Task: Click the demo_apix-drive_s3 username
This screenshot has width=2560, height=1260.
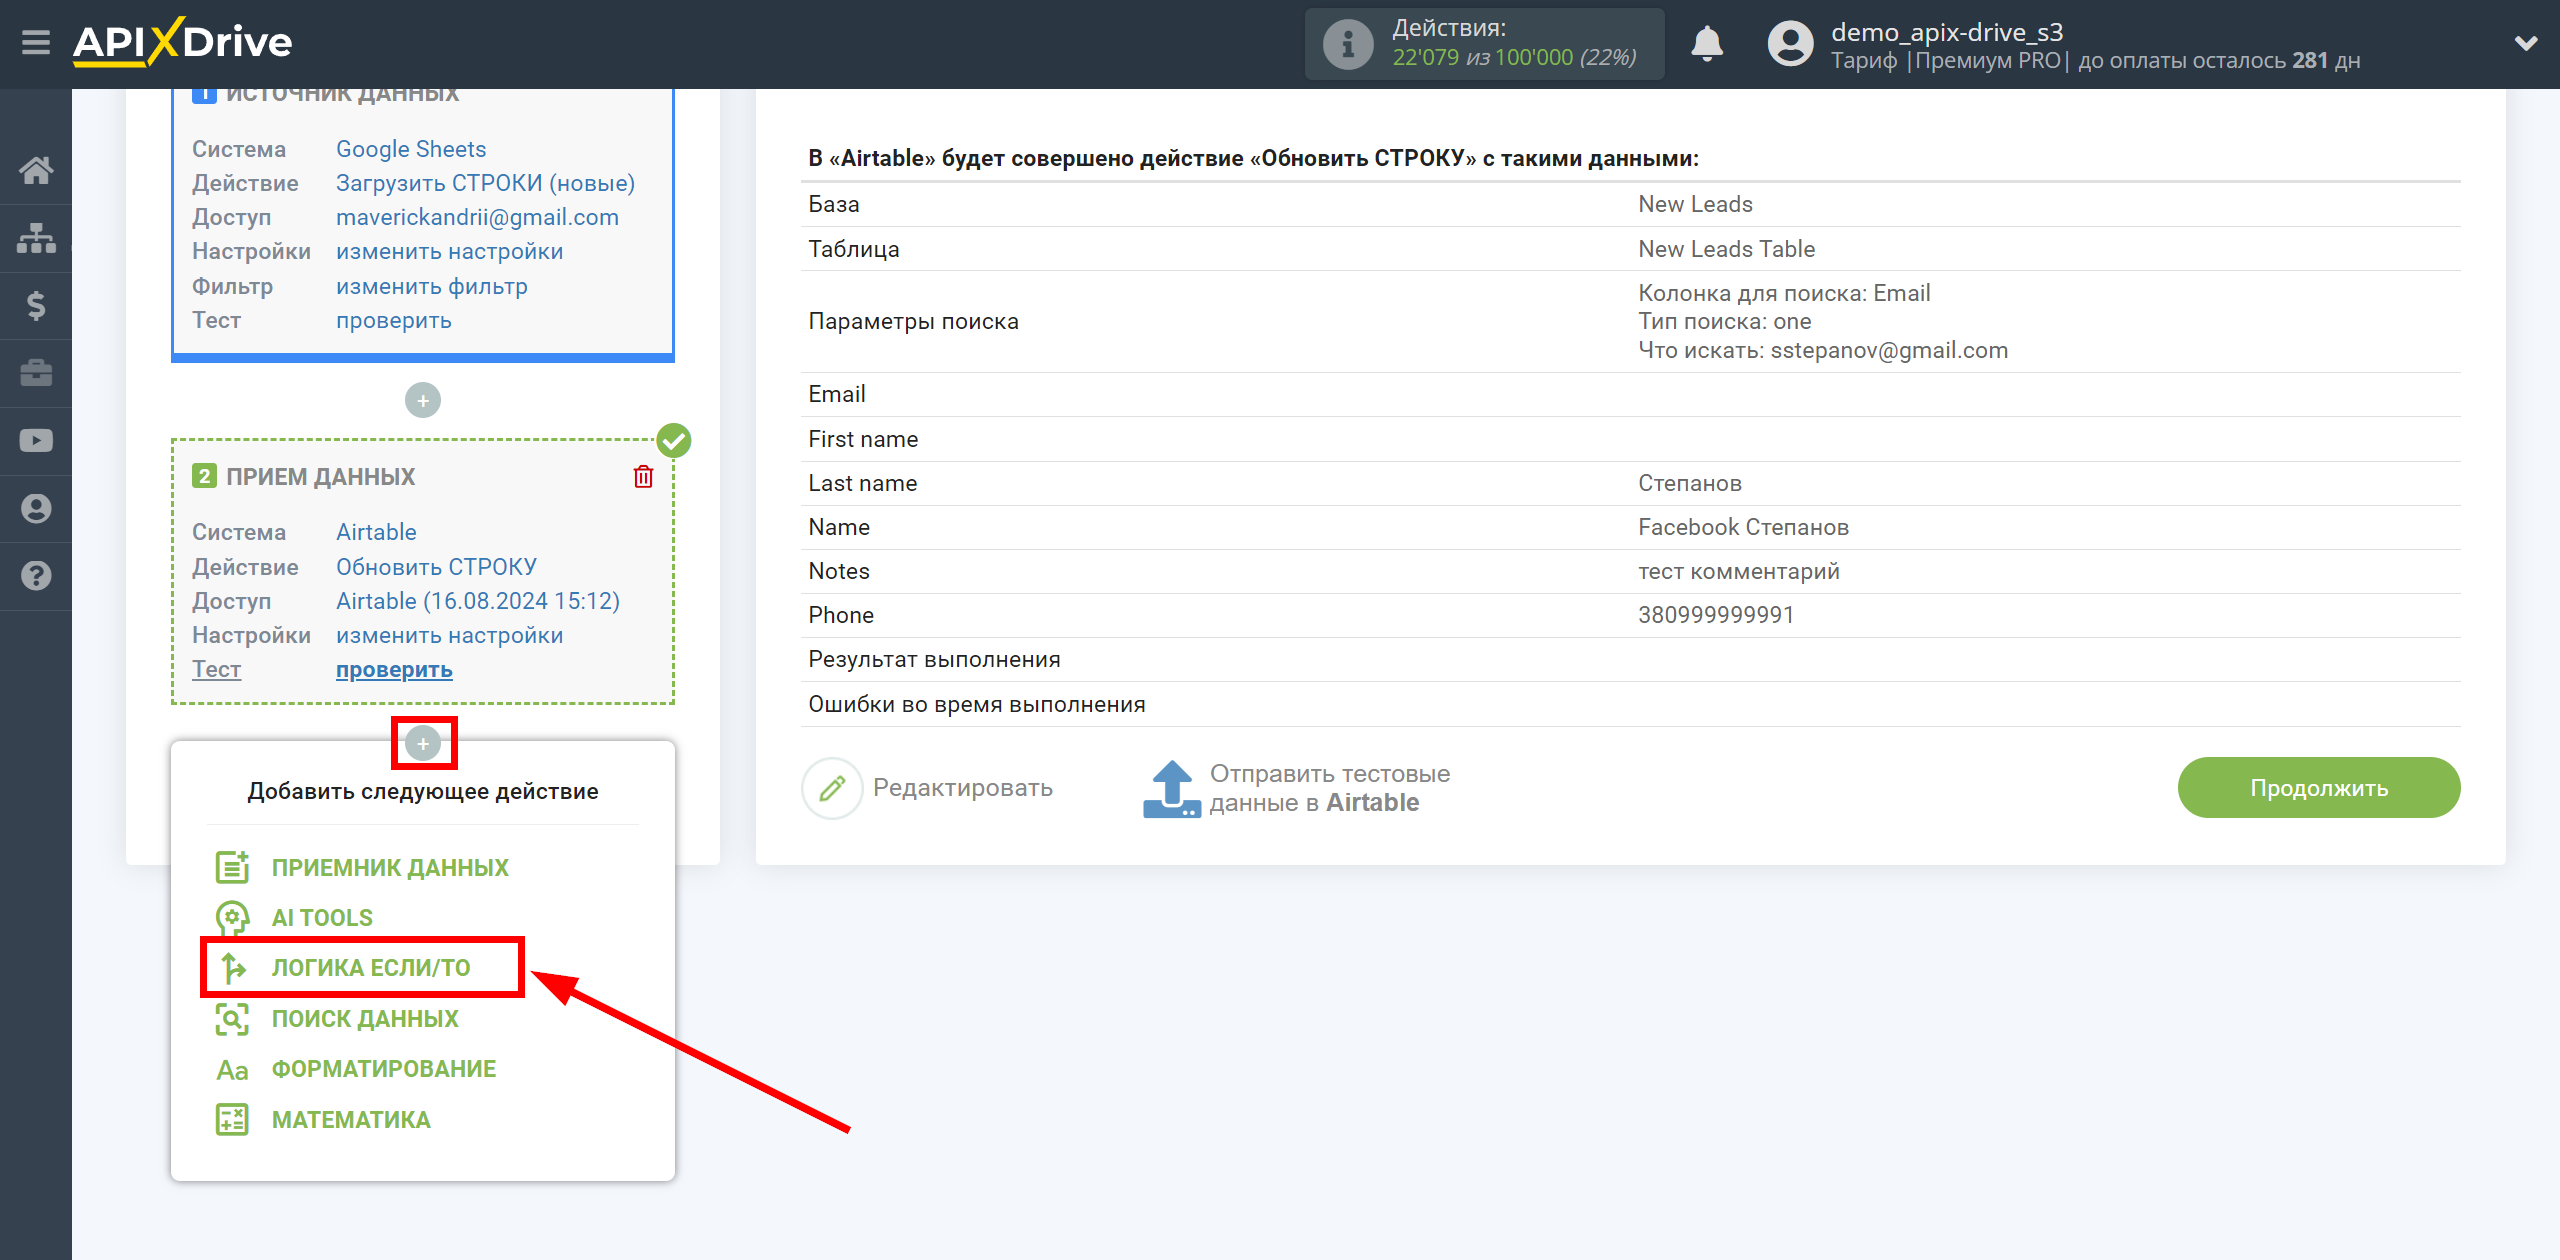Action: pos(1947,31)
